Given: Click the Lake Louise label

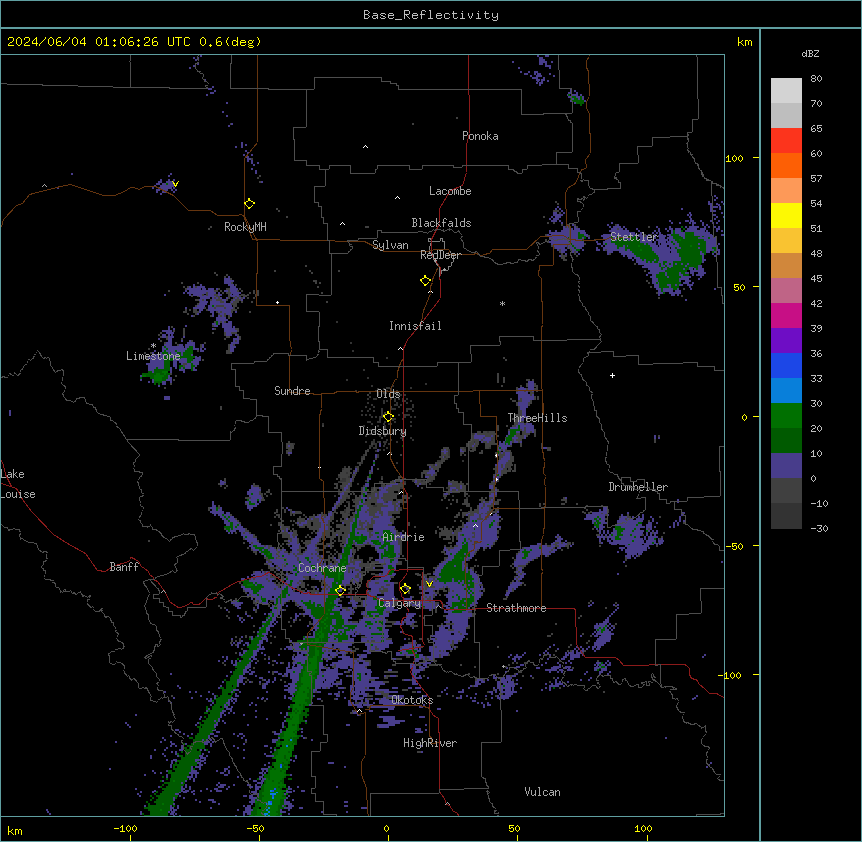Looking at the screenshot, I should [x=18, y=484].
